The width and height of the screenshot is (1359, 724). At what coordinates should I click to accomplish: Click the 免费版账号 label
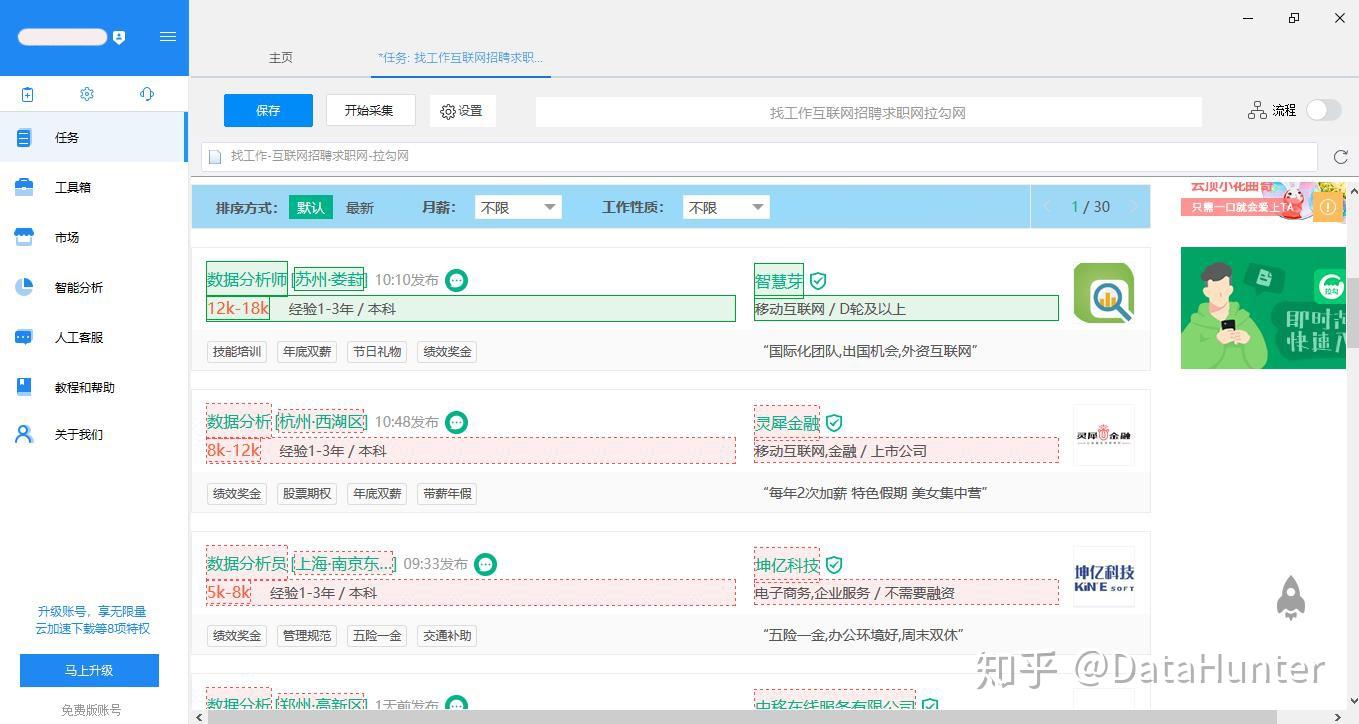91,710
